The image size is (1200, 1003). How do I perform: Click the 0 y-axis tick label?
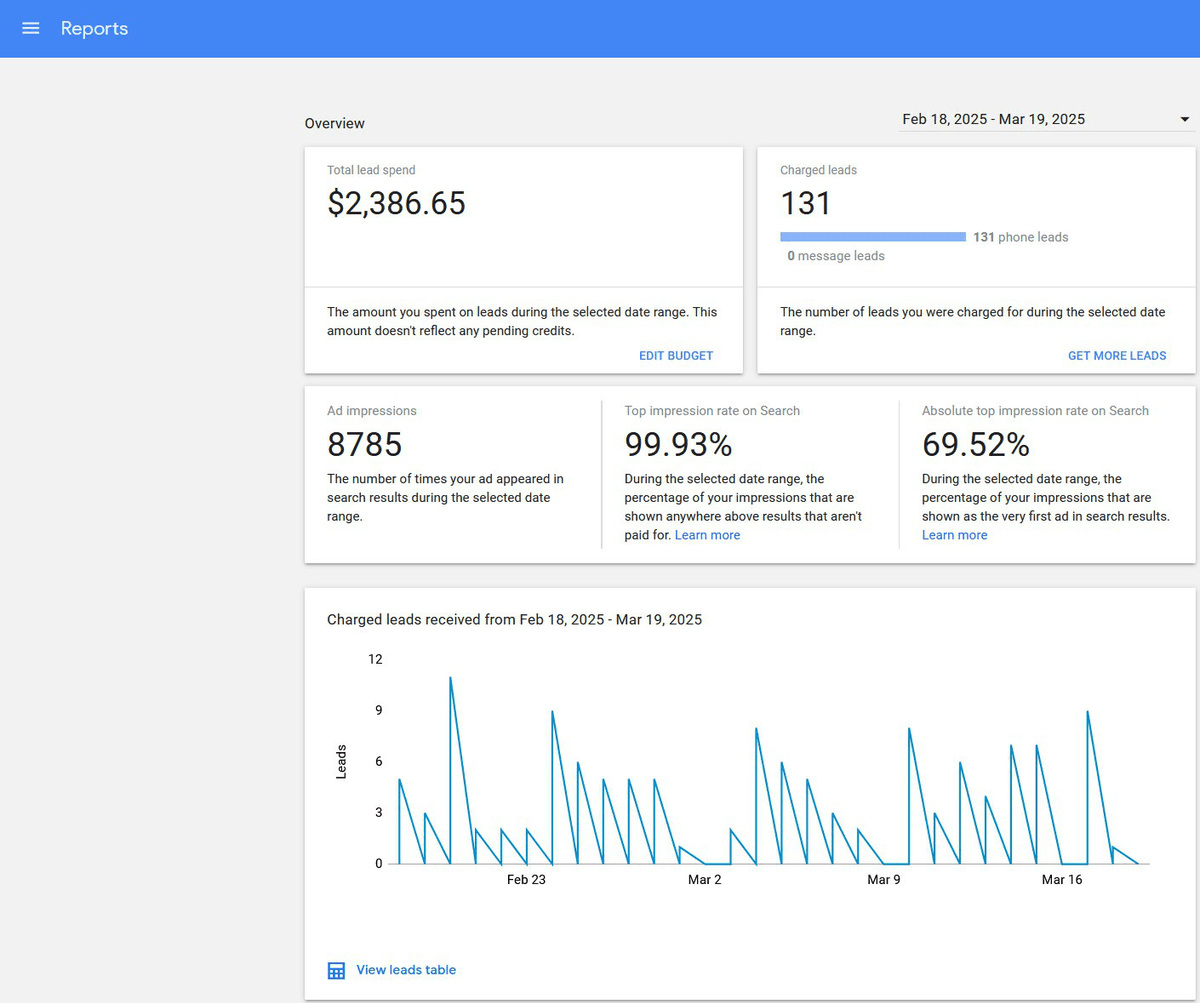378,863
